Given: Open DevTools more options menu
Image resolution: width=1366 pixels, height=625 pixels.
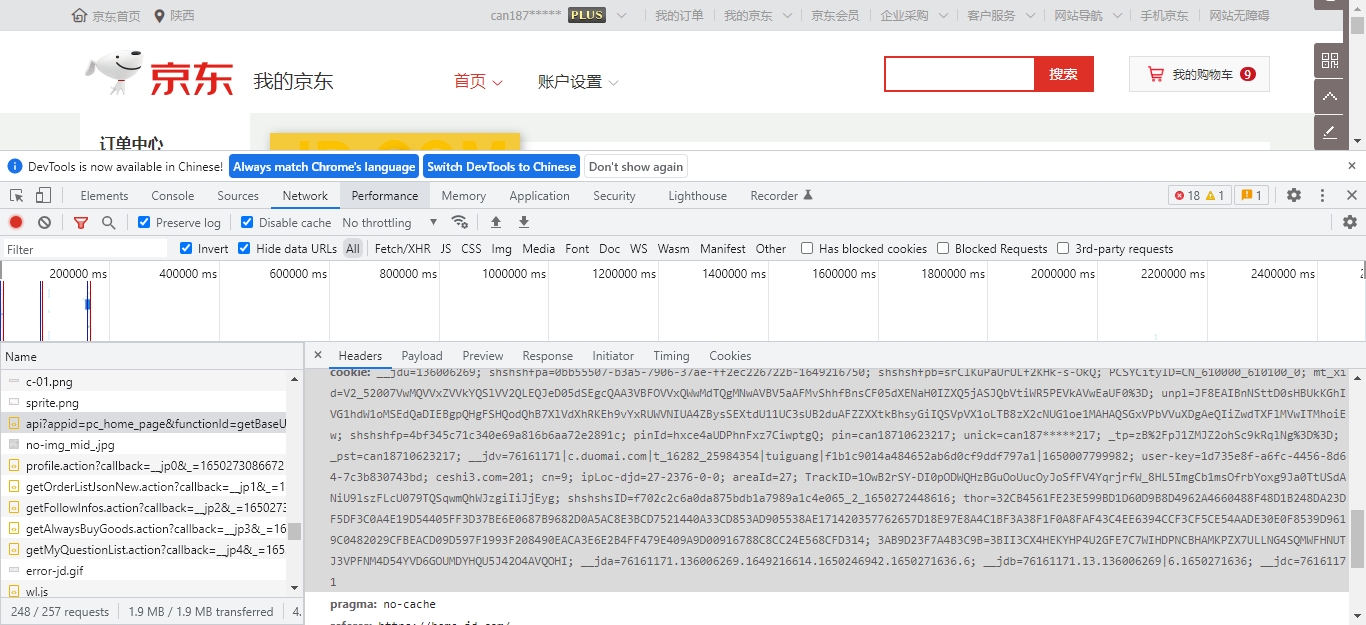Looking at the screenshot, I should click(x=1323, y=195).
